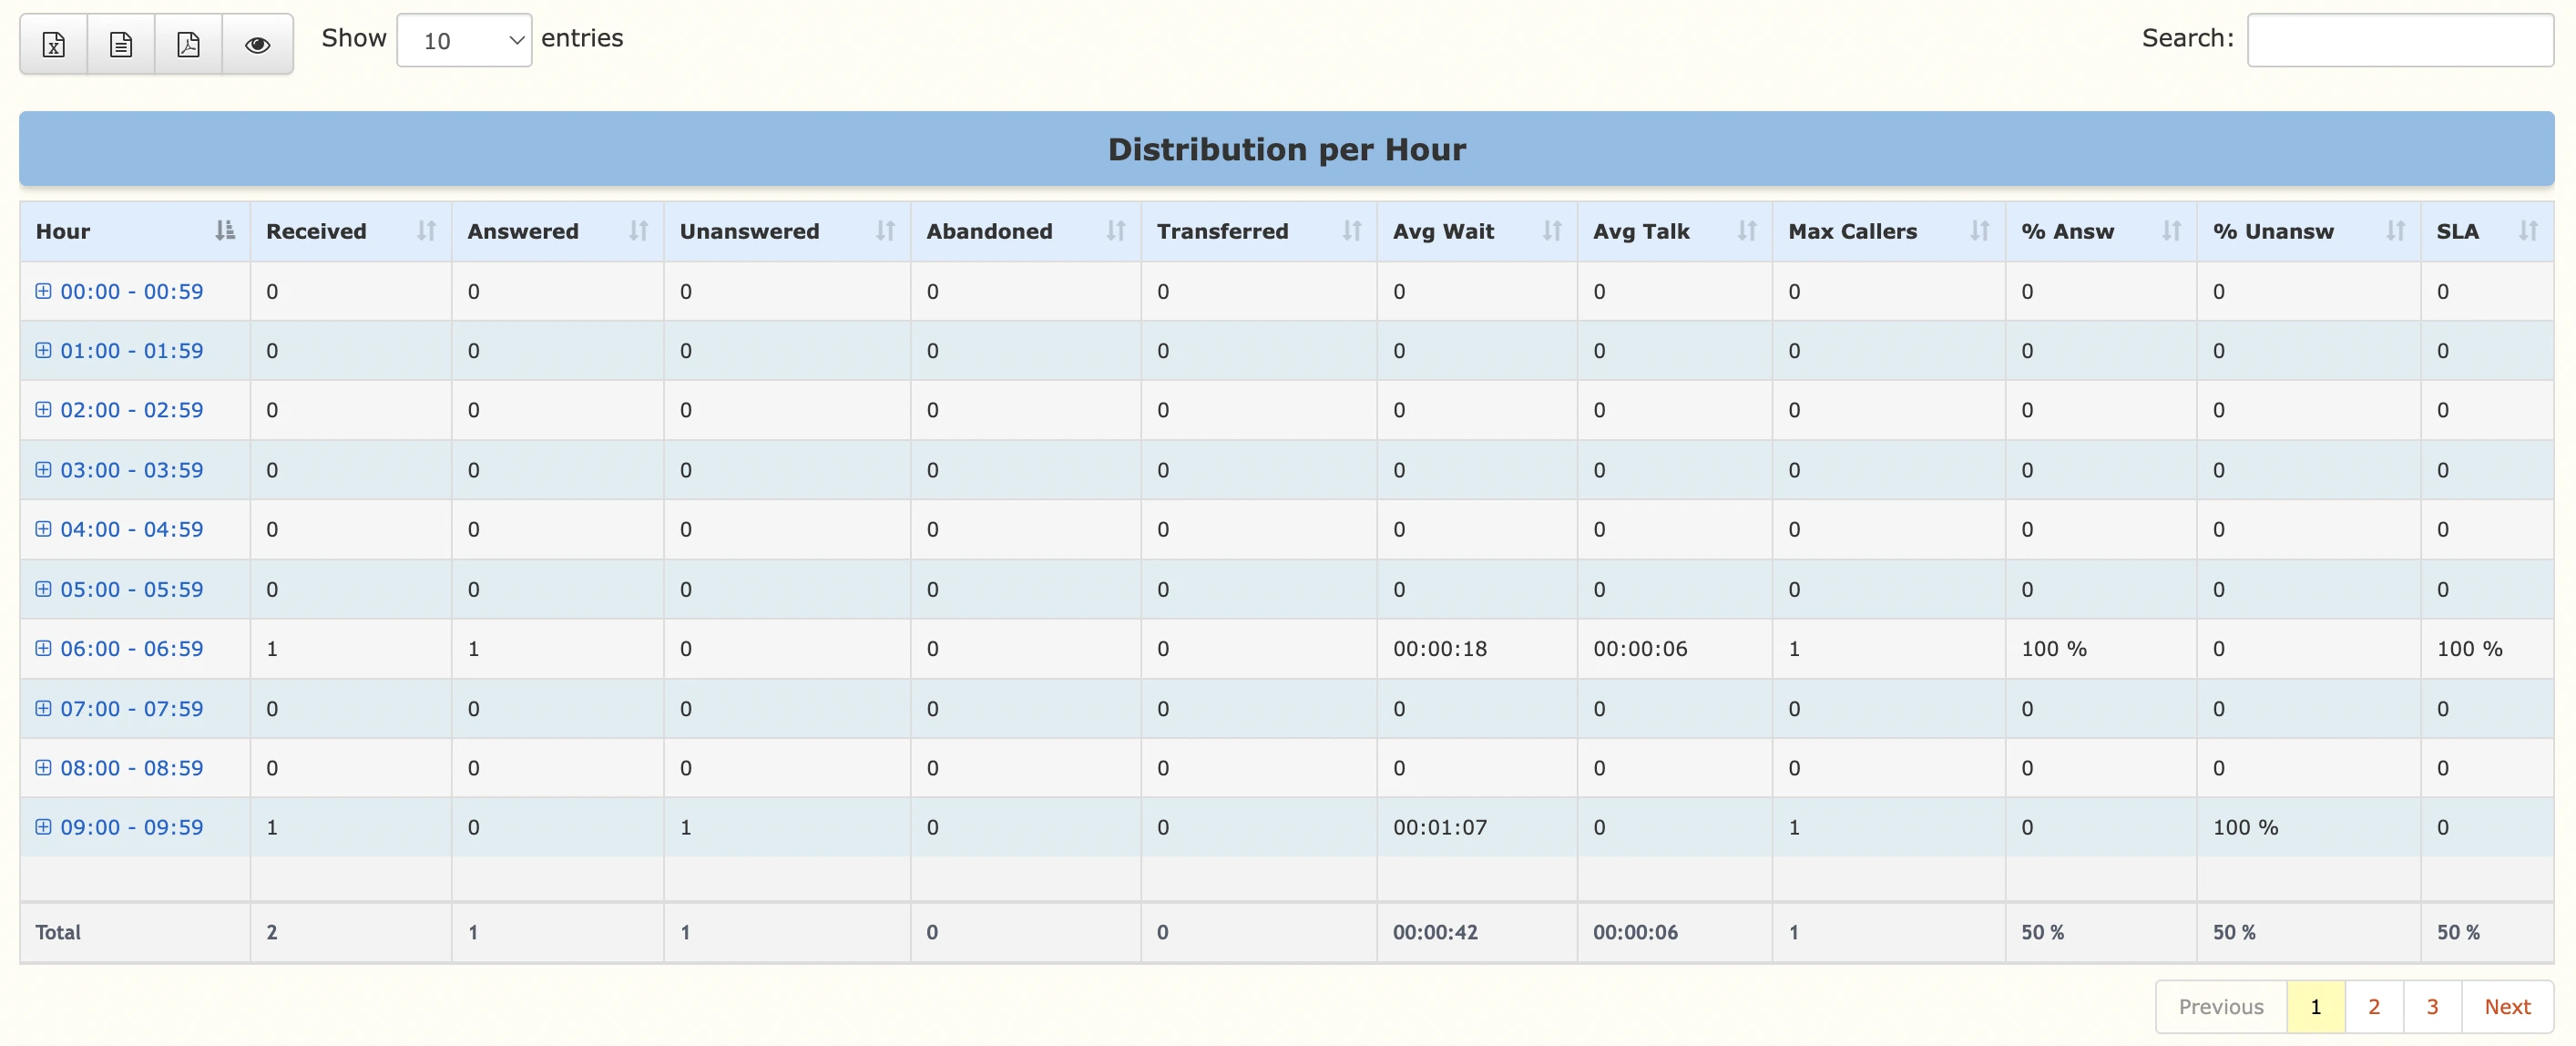This screenshot has width=2576, height=1046.
Task: Open print preview with the eye icon
Action: pyautogui.click(x=257, y=43)
